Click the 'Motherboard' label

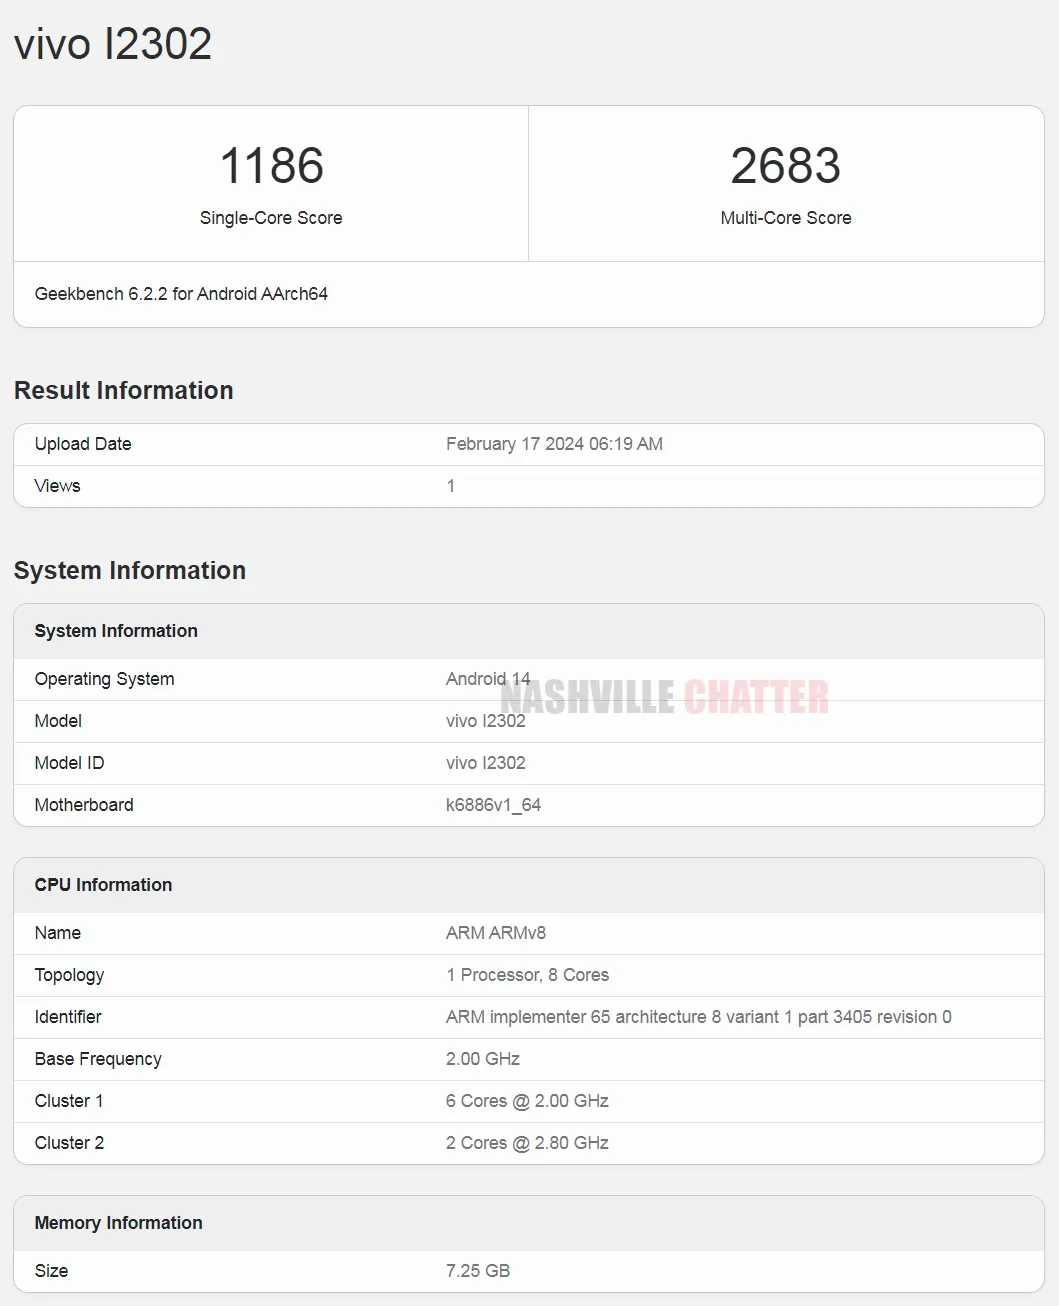84,805
